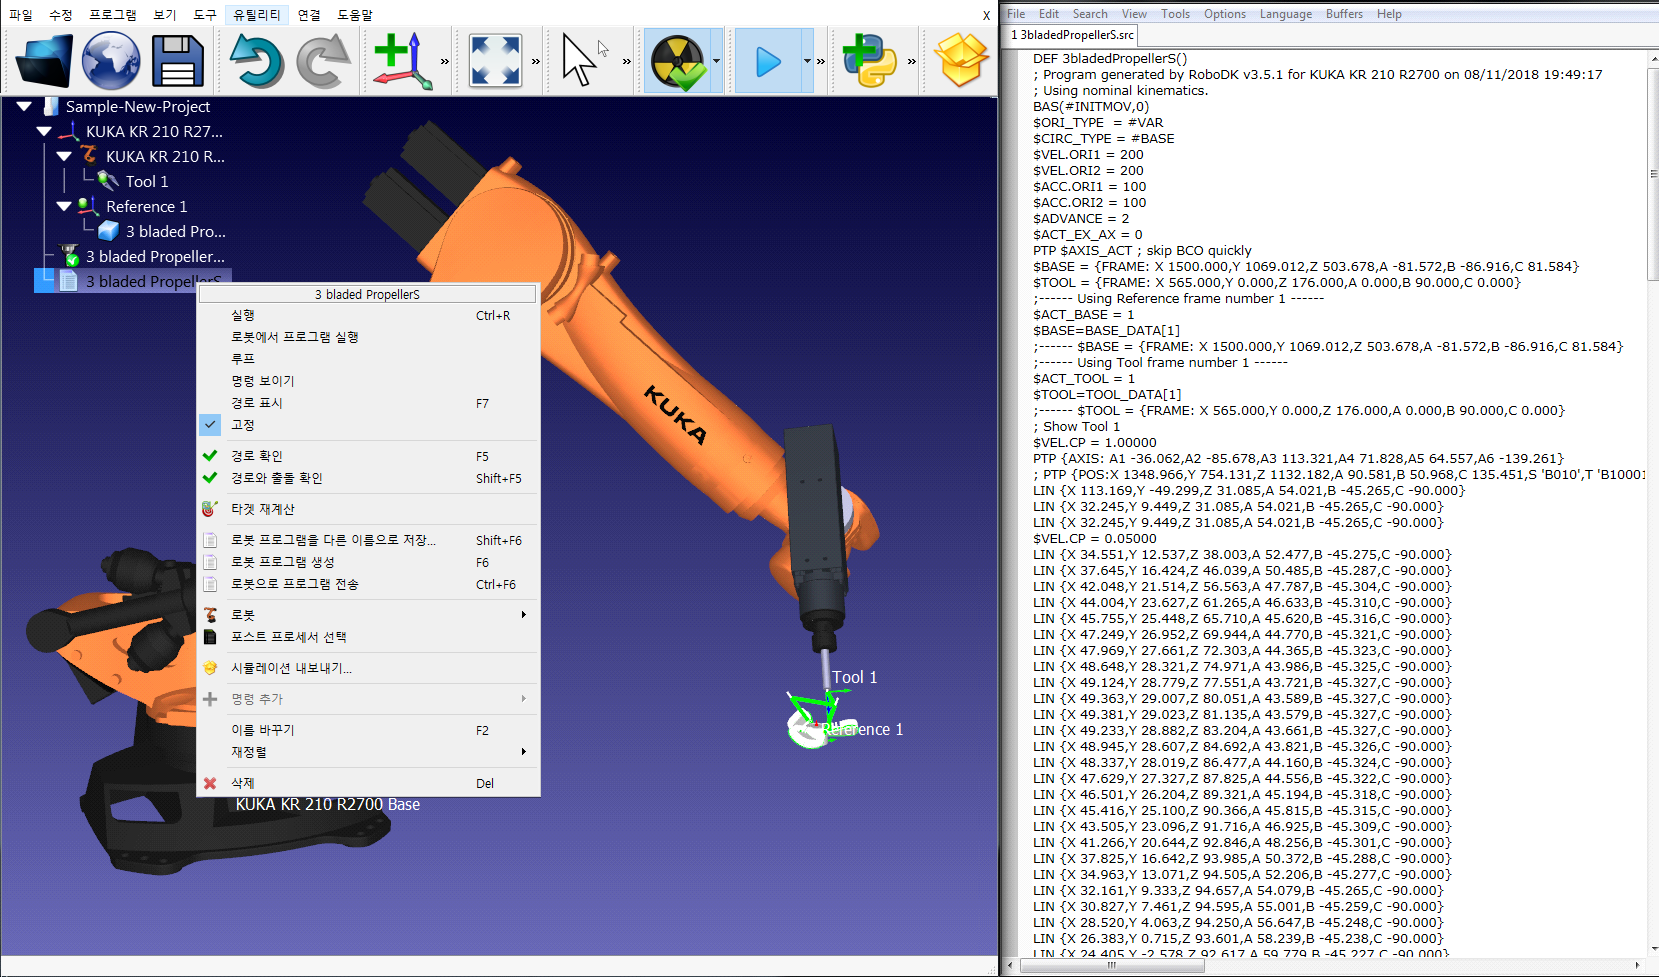Click the Reference 1 frame icon in the tree
The height and width of the screenshot is (977, 1659).
pos(88,206)
